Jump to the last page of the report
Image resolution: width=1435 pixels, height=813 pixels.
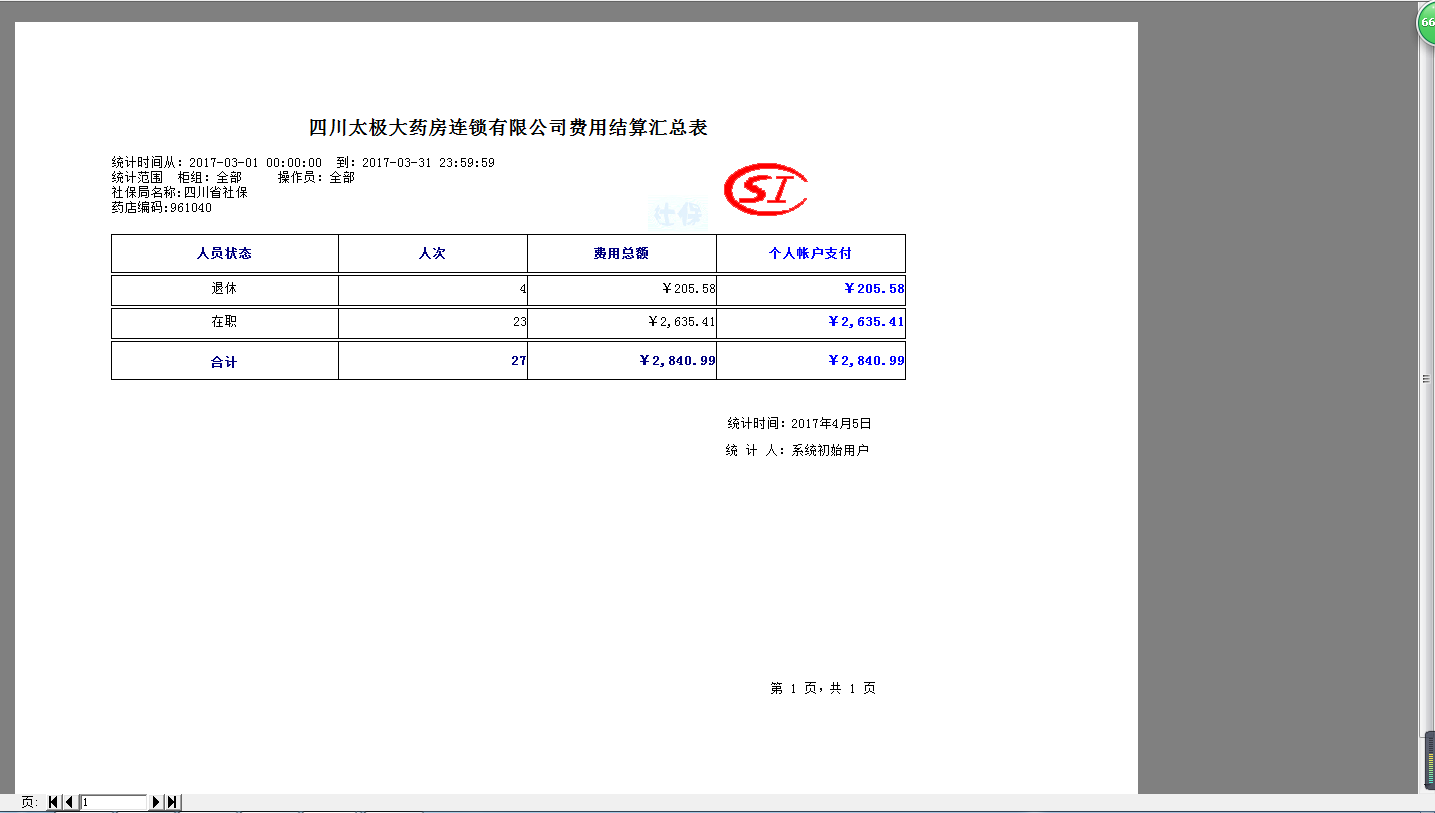(172, 802)
